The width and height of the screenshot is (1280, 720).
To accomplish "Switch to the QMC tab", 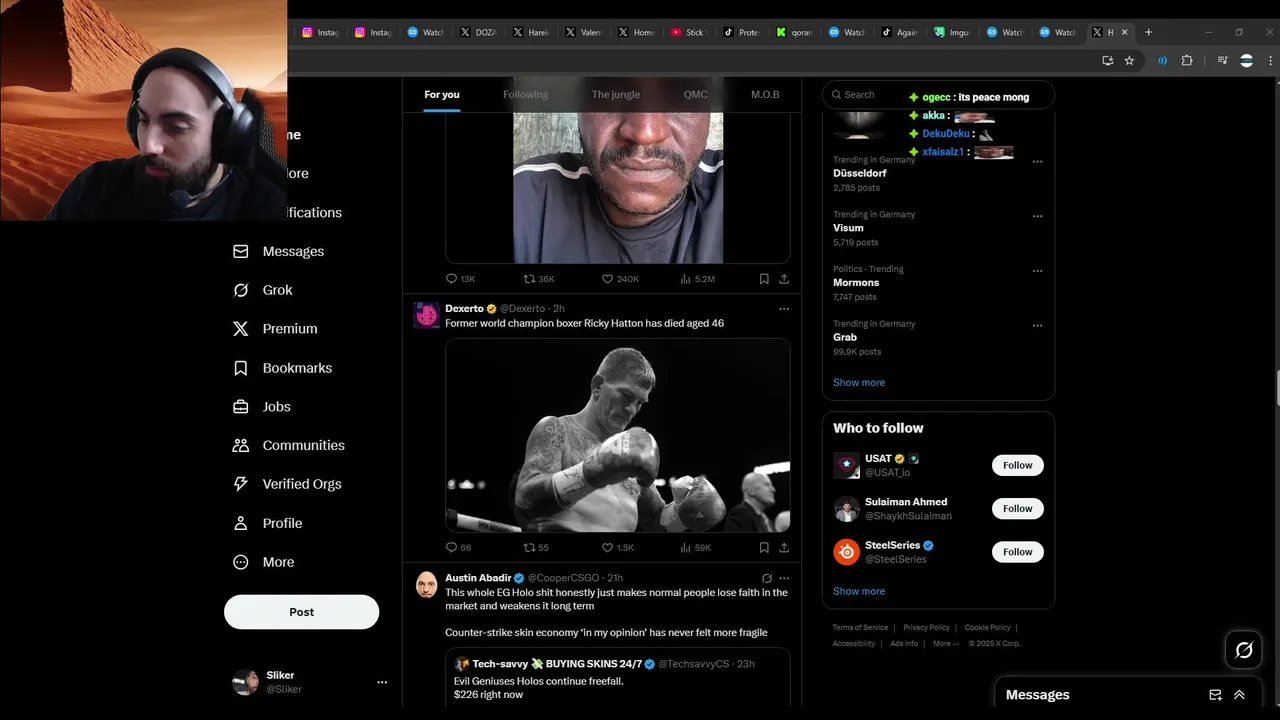I will pyautogui.click(x=695, y=94).
